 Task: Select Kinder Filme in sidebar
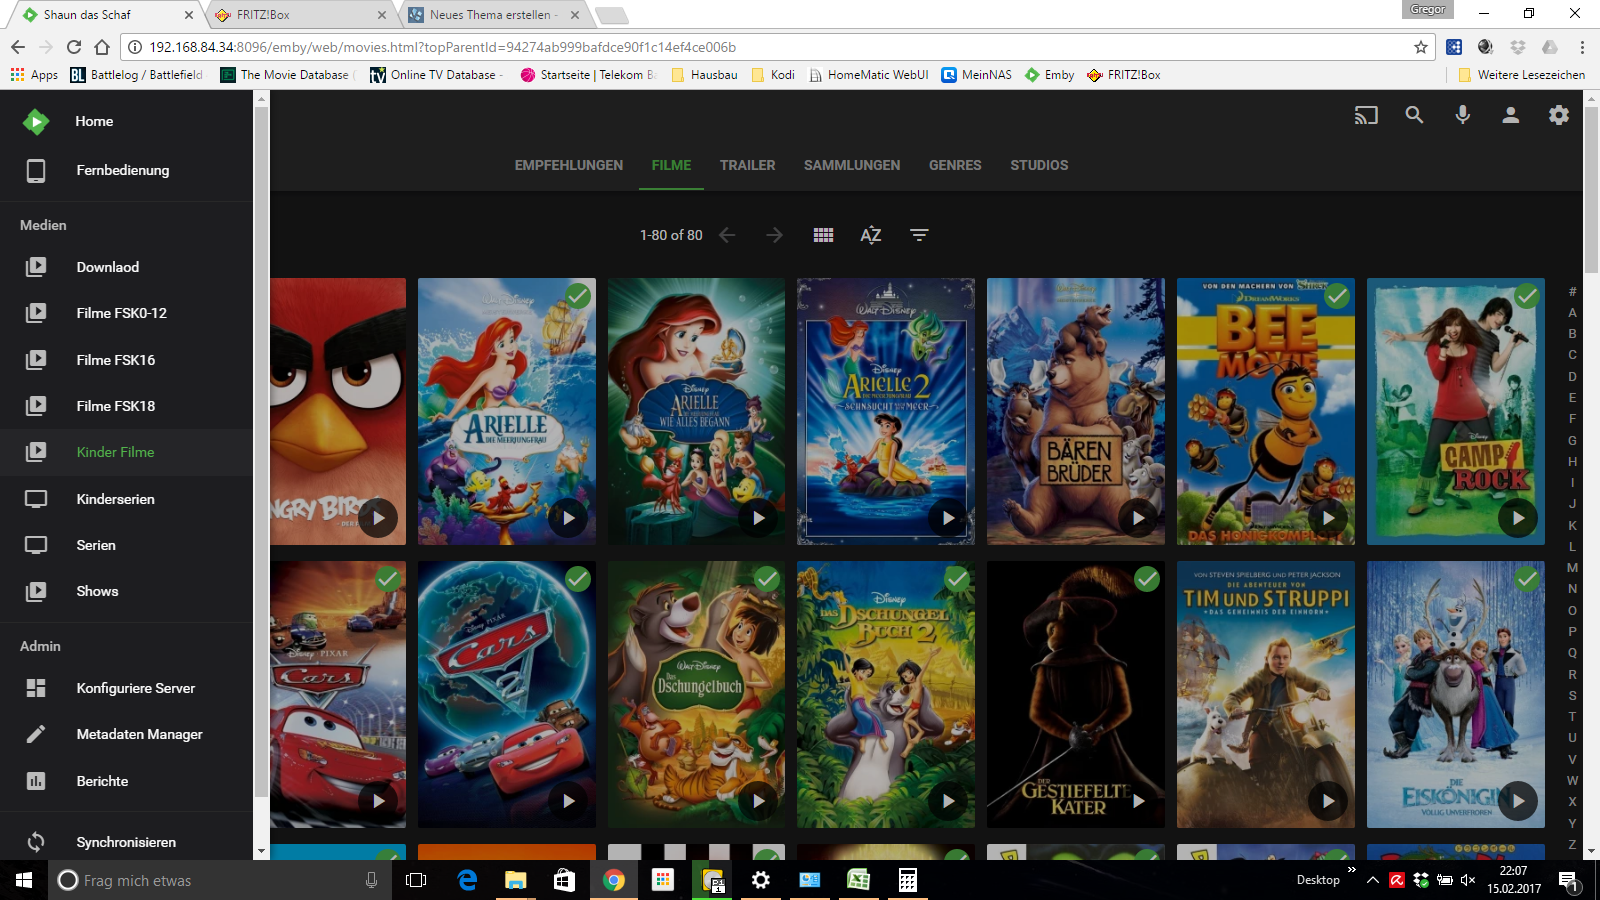pyautogui.click(x=126, y=452)
